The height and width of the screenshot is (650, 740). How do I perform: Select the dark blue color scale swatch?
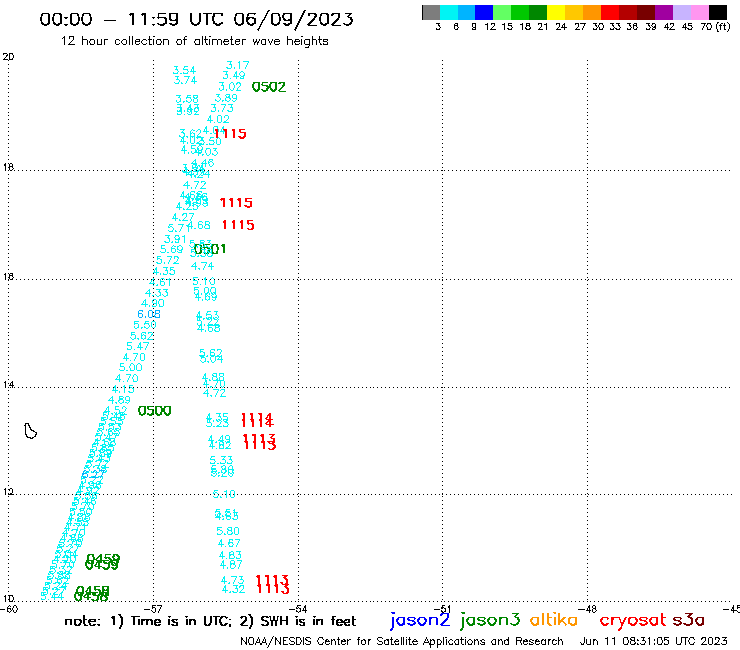click(484, 12)
